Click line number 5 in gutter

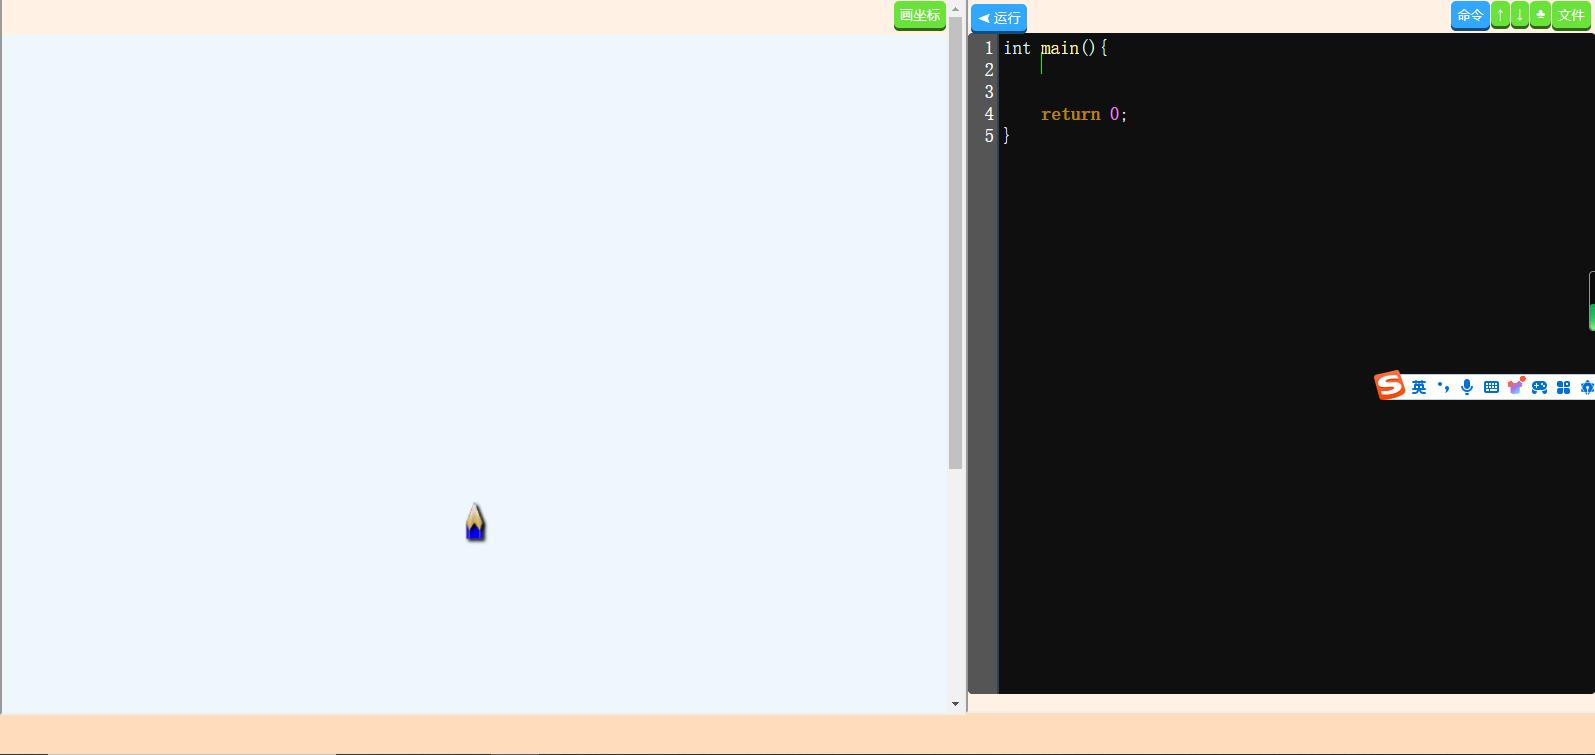pyautogui.click(x=989, y=136)
